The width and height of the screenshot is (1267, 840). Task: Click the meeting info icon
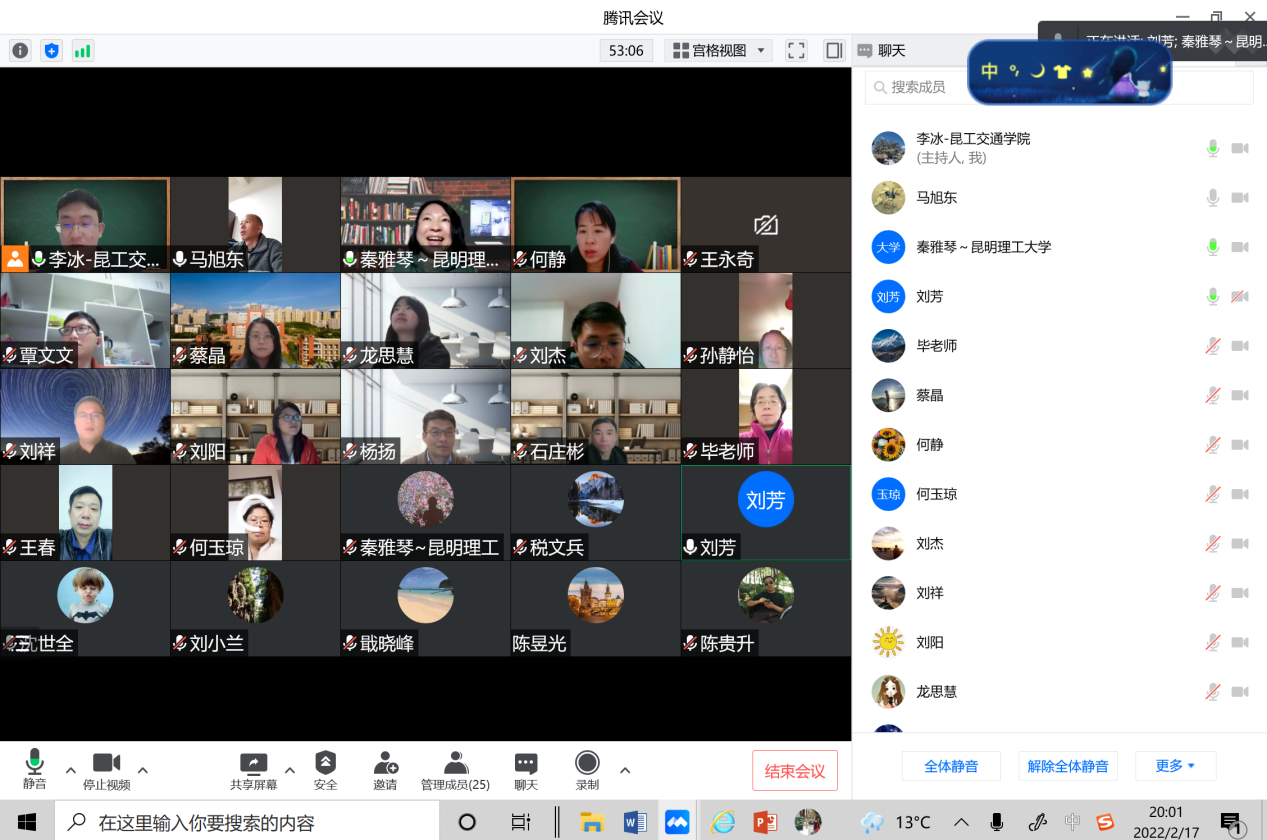pyautogui.click(x=20, y=50)
